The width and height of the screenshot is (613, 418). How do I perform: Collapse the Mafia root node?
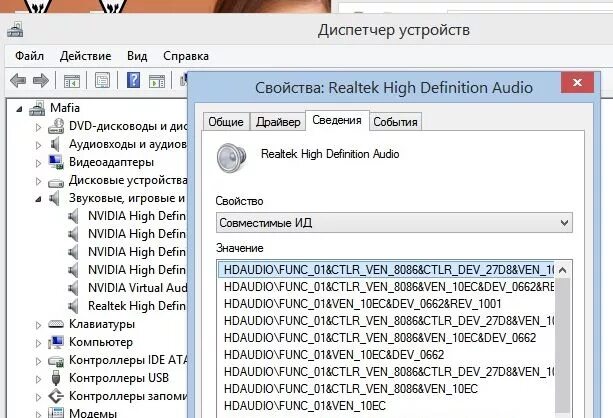click(x=19, y=109)
